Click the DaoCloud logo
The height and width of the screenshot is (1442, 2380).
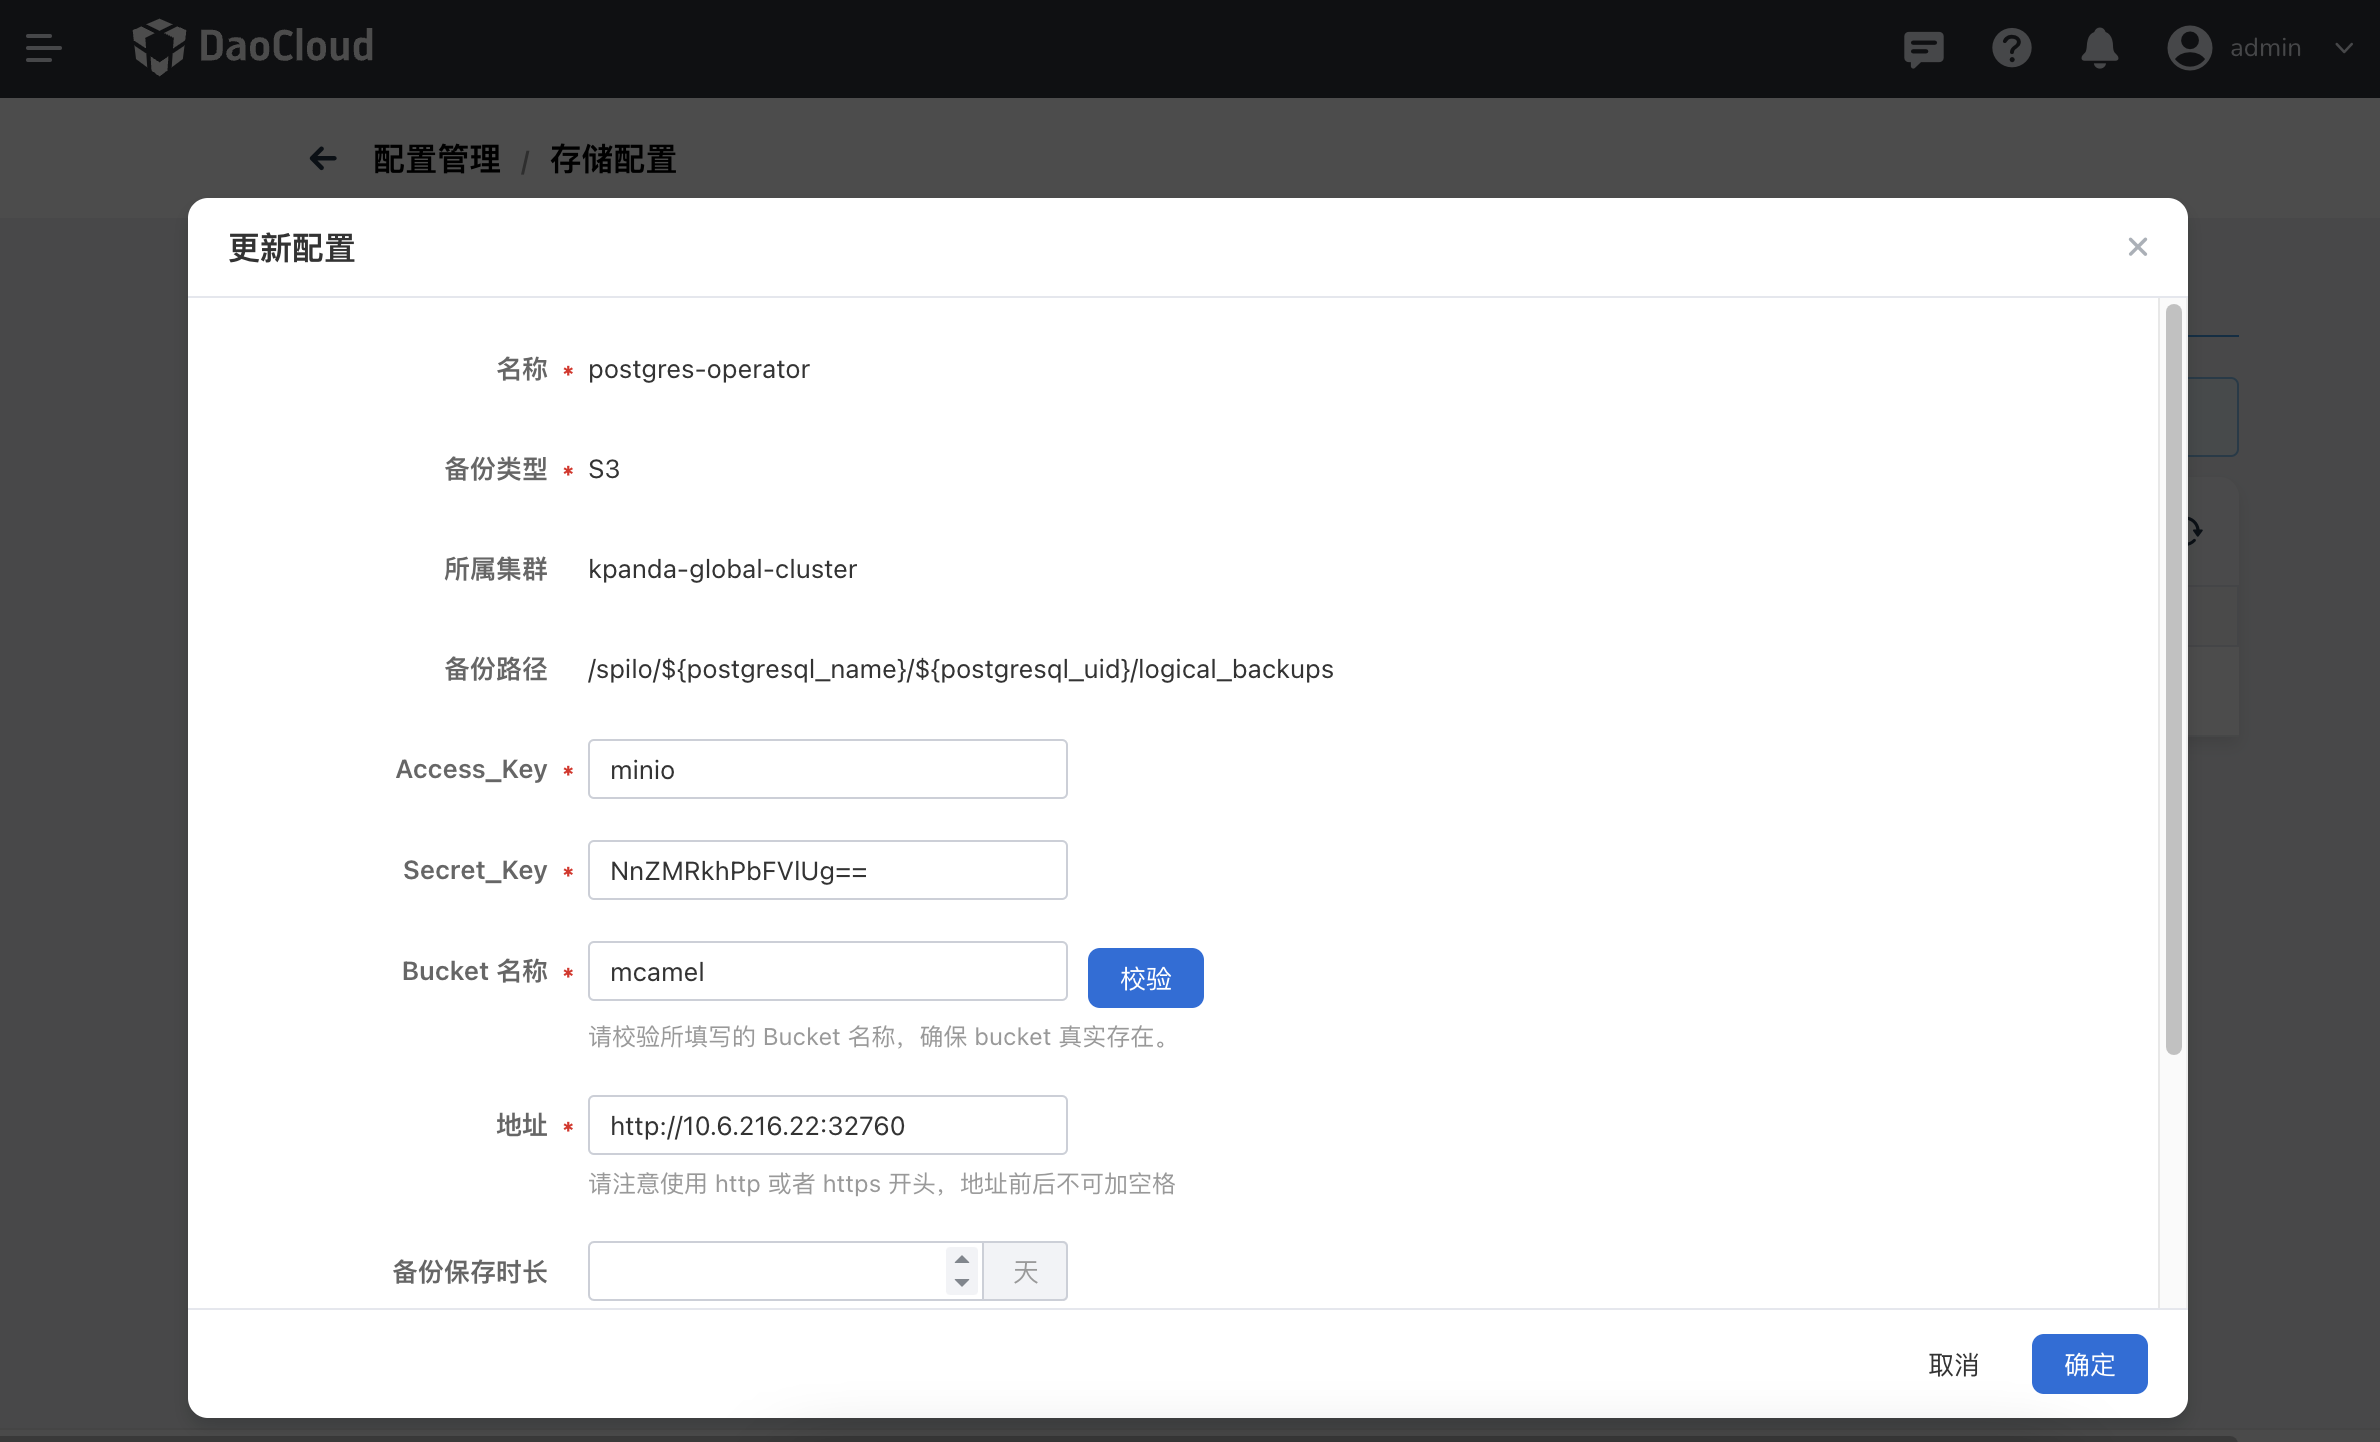coord(253,47)
